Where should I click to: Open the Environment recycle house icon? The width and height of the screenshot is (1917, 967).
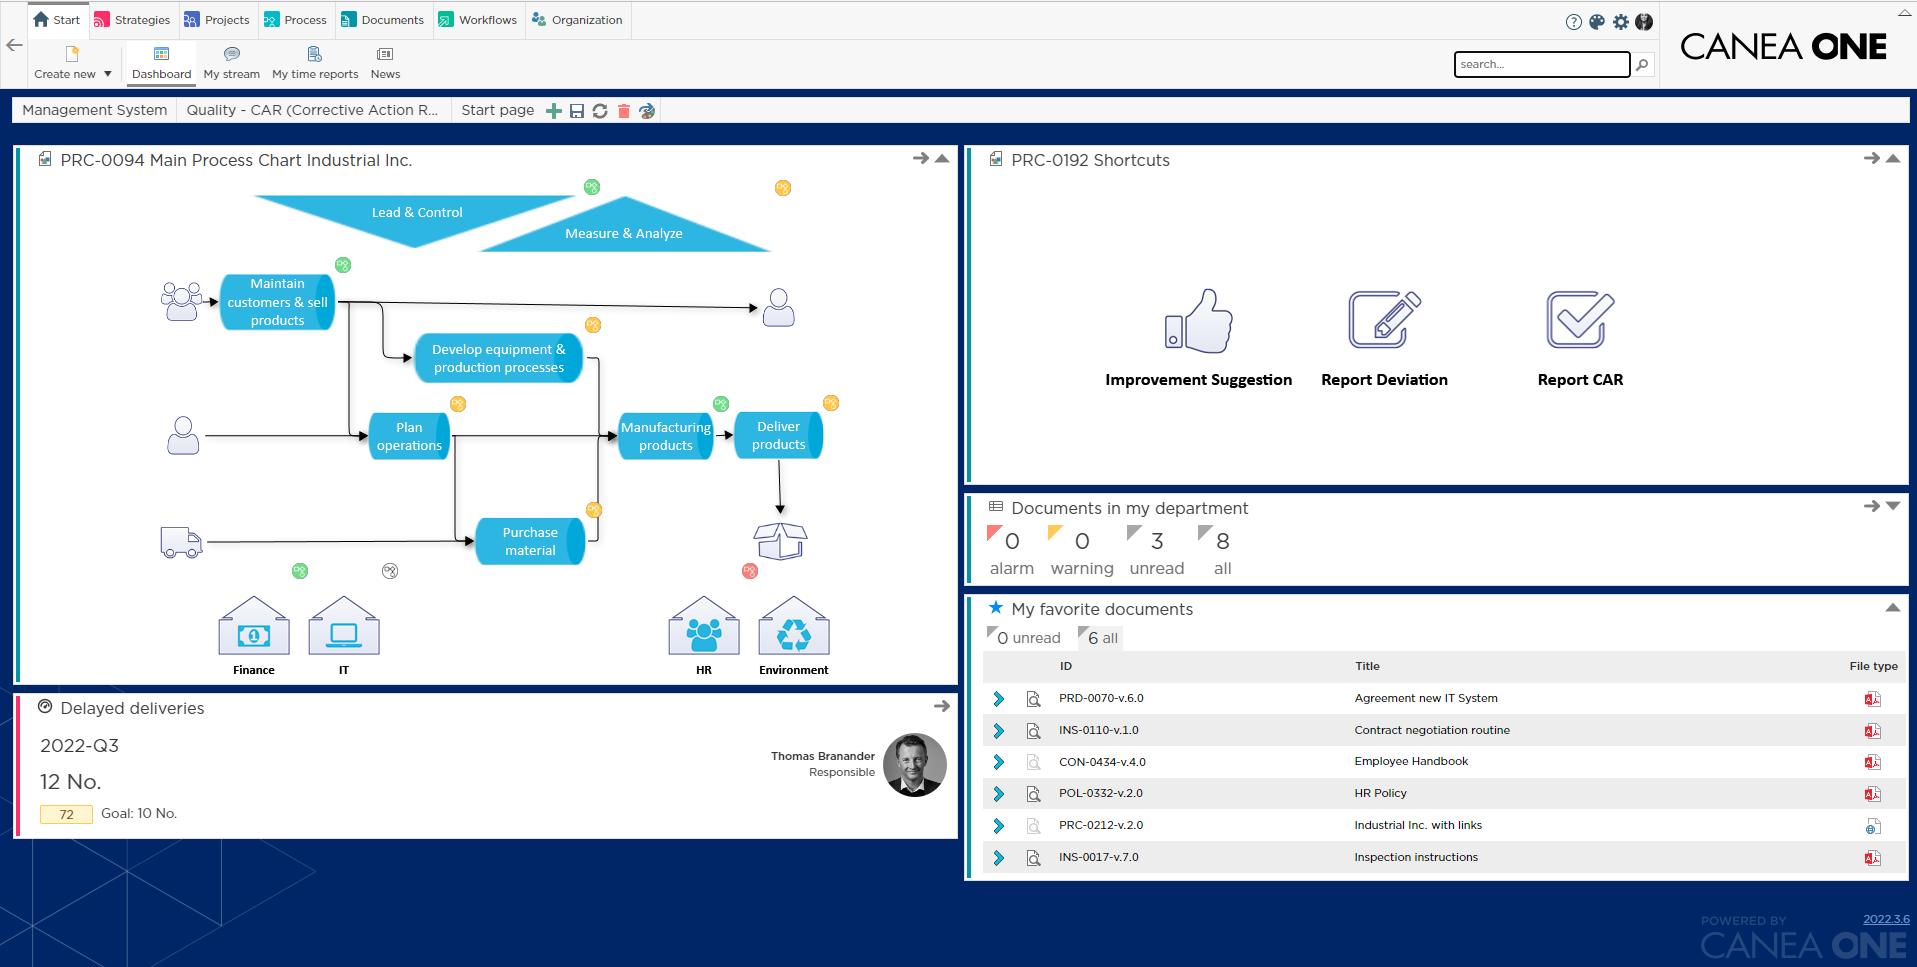(x=794, y=626)
